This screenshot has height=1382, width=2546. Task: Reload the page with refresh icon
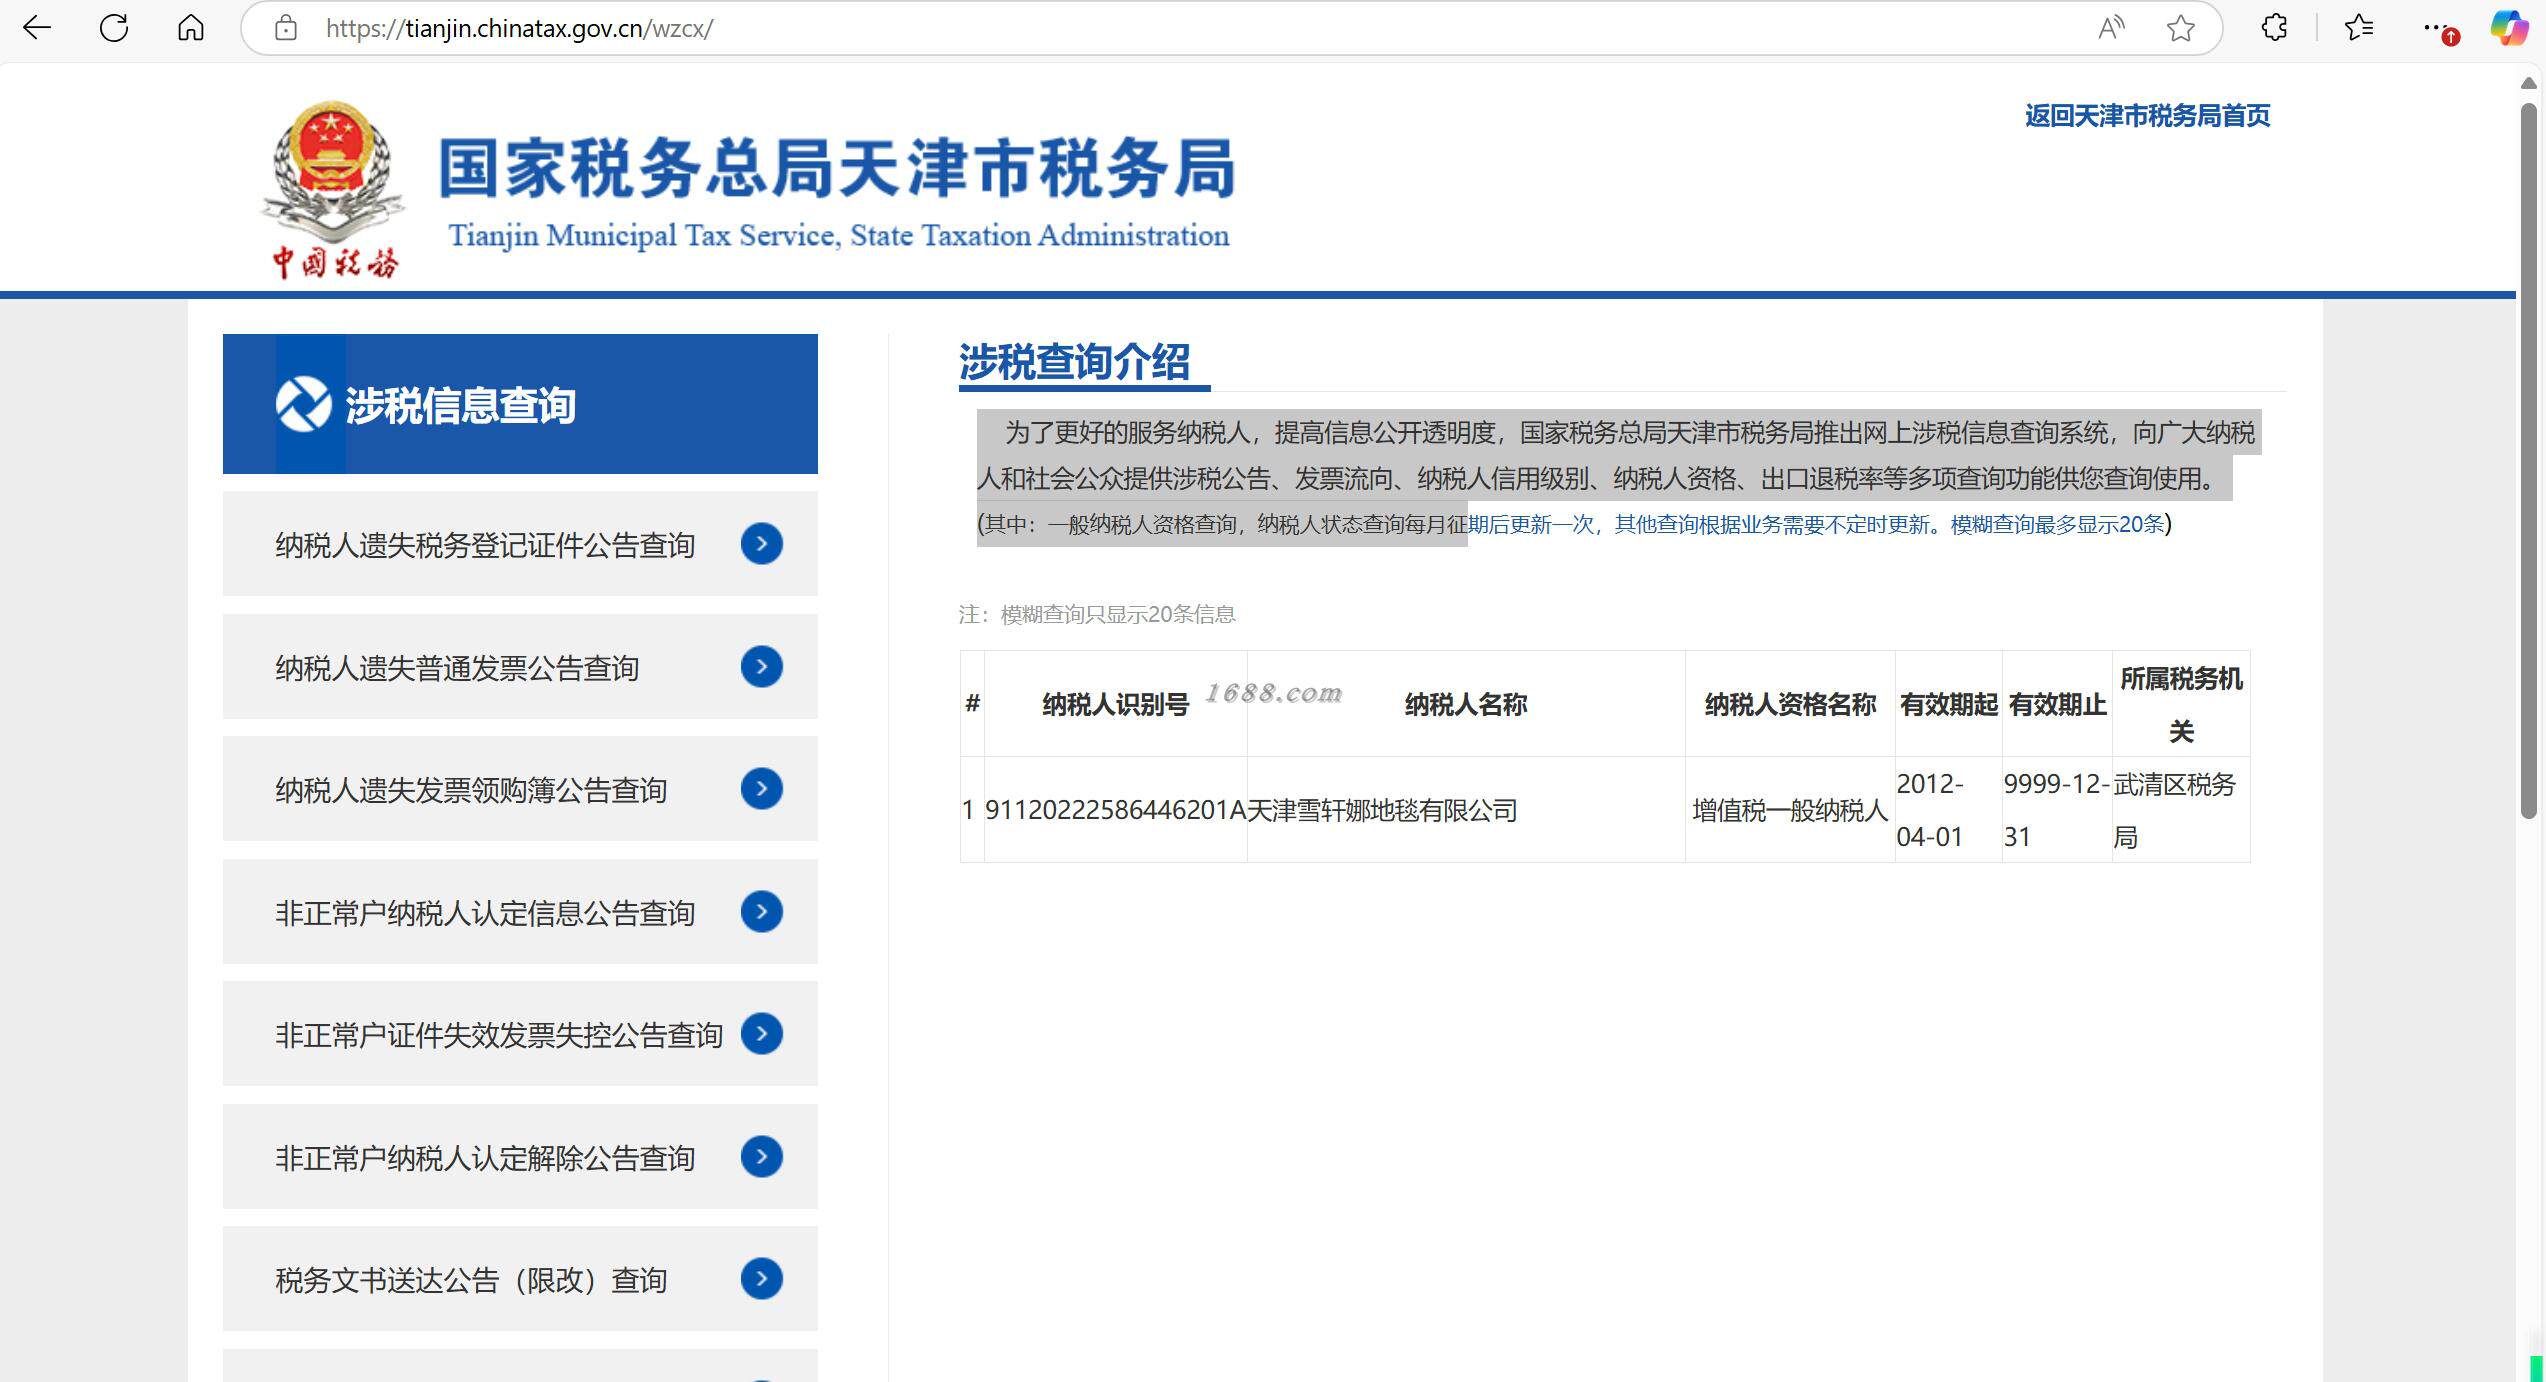114,28
